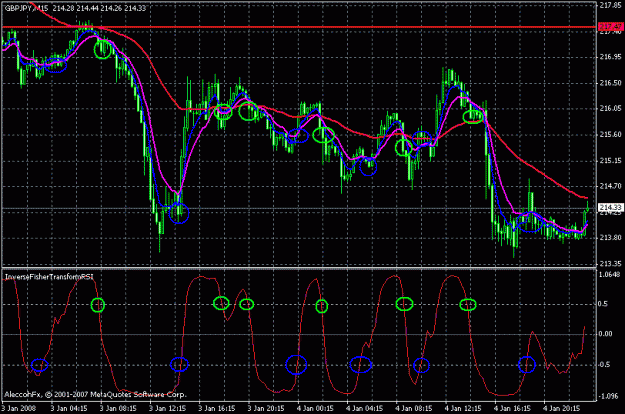Click the 0.00 indicator scale value
This screenshot has width=625, height=414.
(605, 334)
